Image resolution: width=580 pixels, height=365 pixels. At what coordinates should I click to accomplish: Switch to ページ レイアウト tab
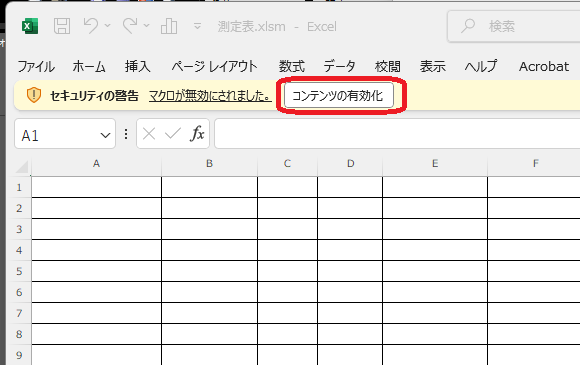coord(214,67)
